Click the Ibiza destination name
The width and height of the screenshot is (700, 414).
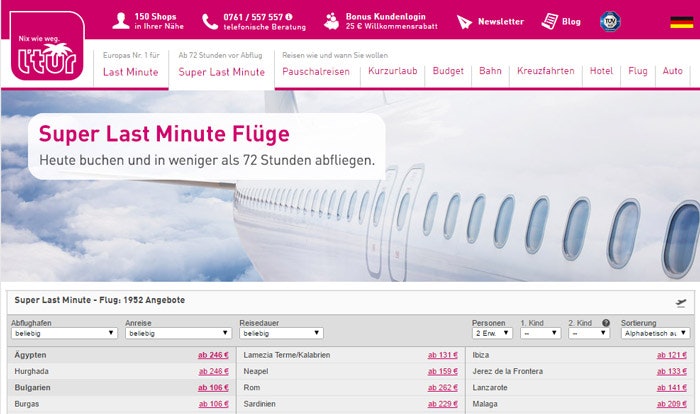(481, 355)
